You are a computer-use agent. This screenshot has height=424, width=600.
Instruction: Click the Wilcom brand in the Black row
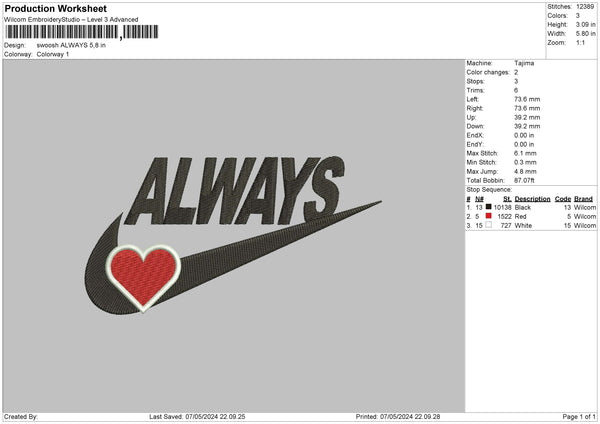pyautogui.click(x=585, y=207)
